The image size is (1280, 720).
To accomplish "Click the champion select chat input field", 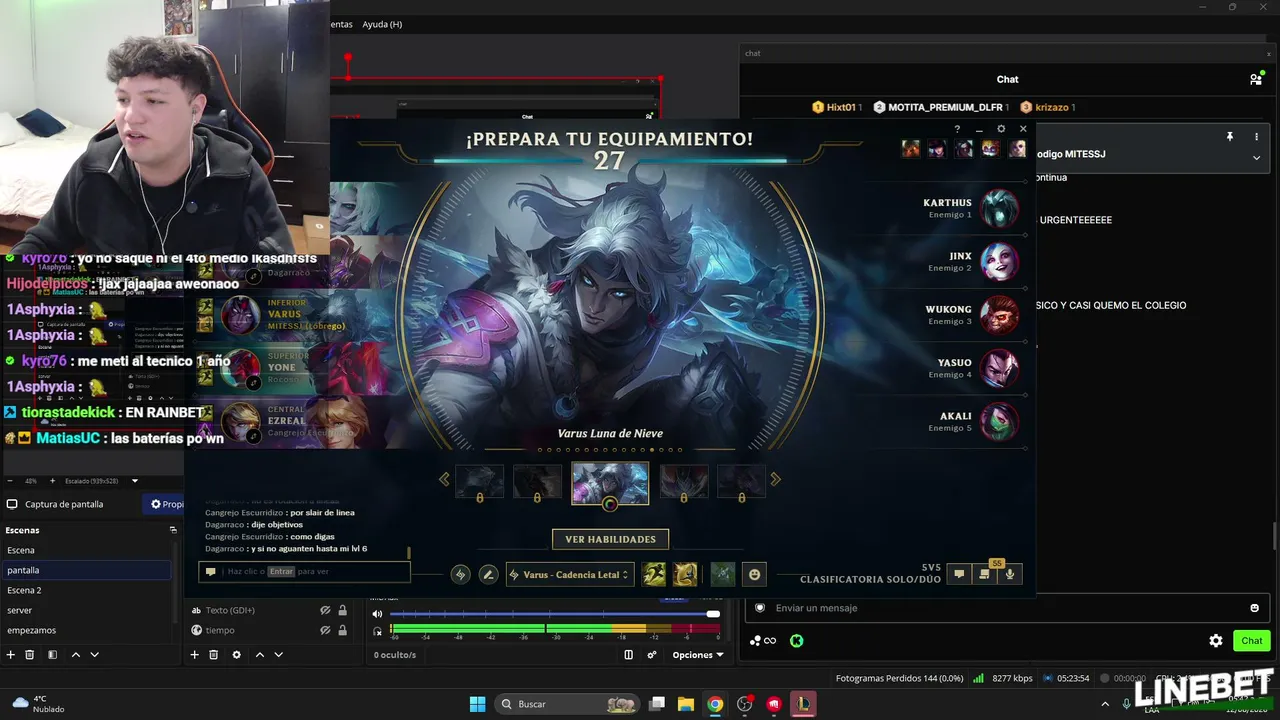I will point(305,571).
